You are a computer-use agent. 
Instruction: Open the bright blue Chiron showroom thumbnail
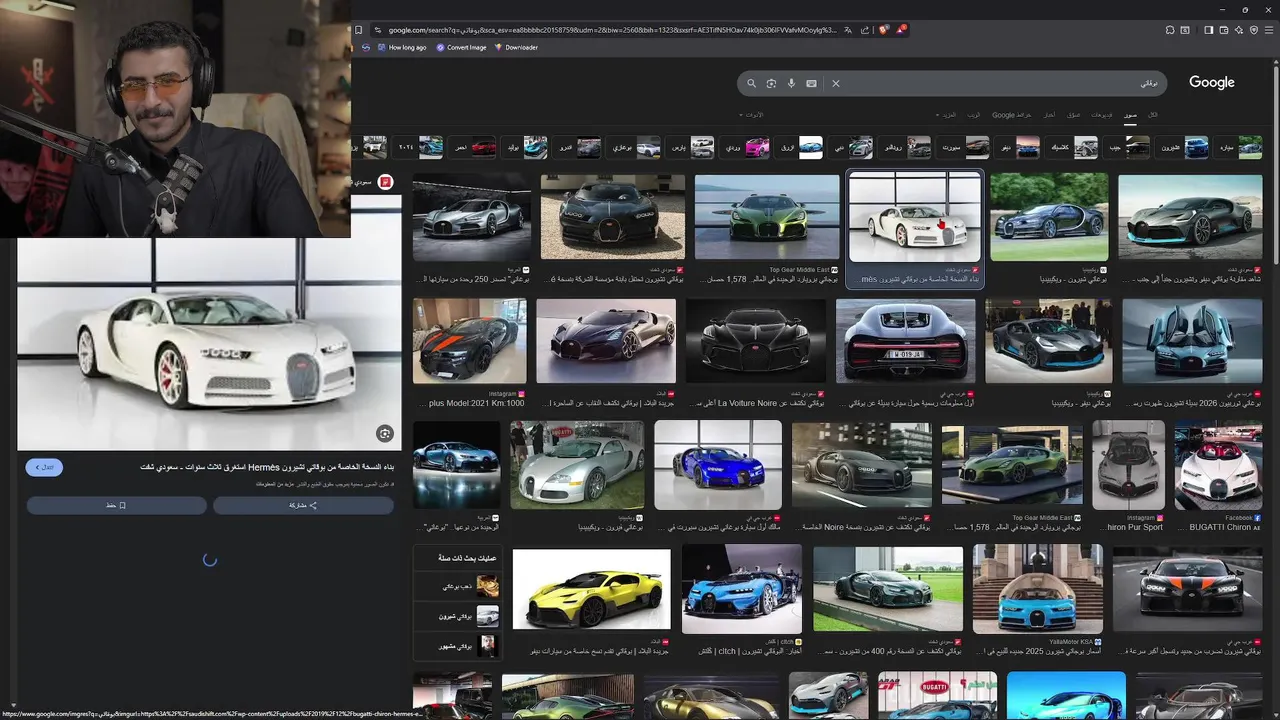(718, 465)
